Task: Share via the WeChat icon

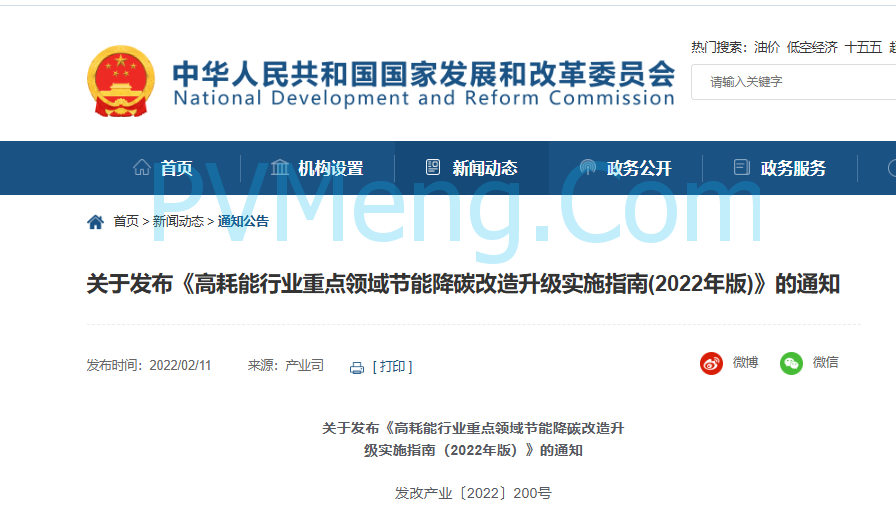Action: [791, 363]
